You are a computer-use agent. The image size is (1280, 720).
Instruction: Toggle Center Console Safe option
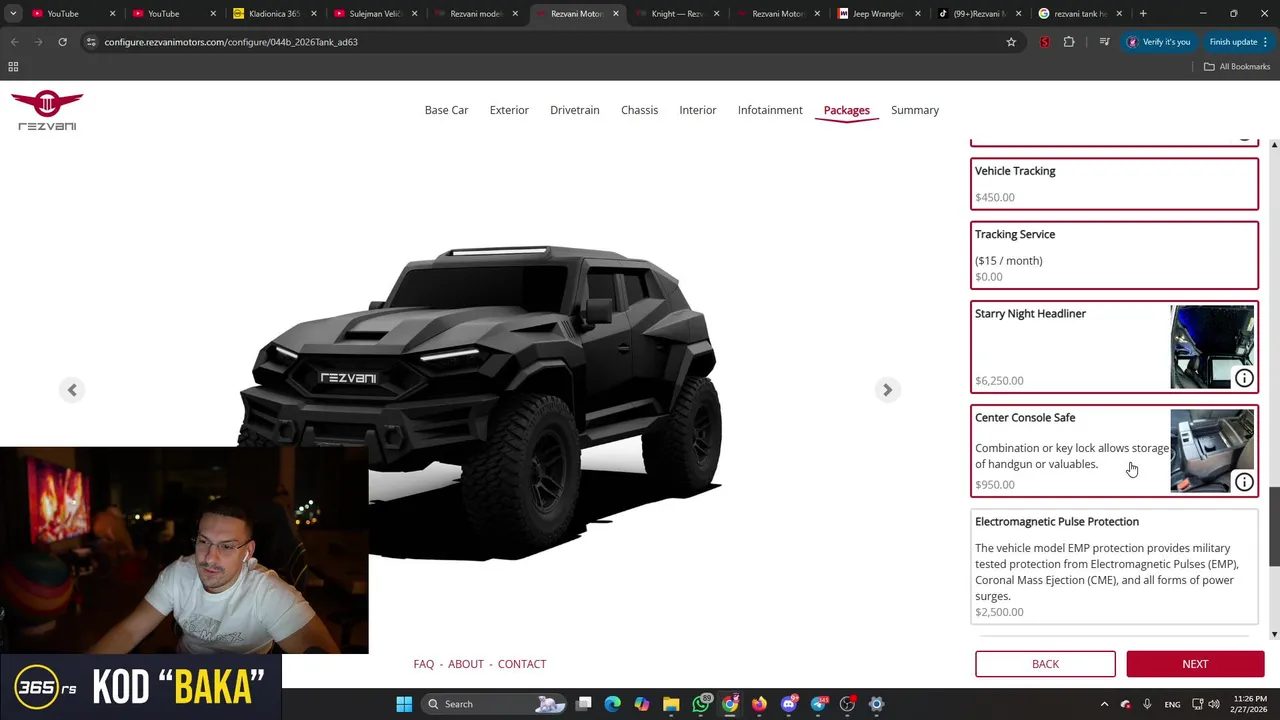click(1114, 451)
